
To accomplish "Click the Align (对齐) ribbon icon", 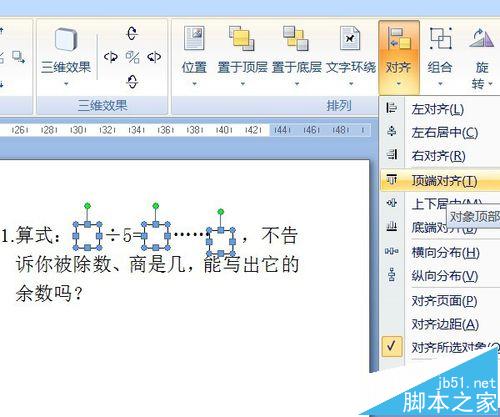I will click(399, 38).
